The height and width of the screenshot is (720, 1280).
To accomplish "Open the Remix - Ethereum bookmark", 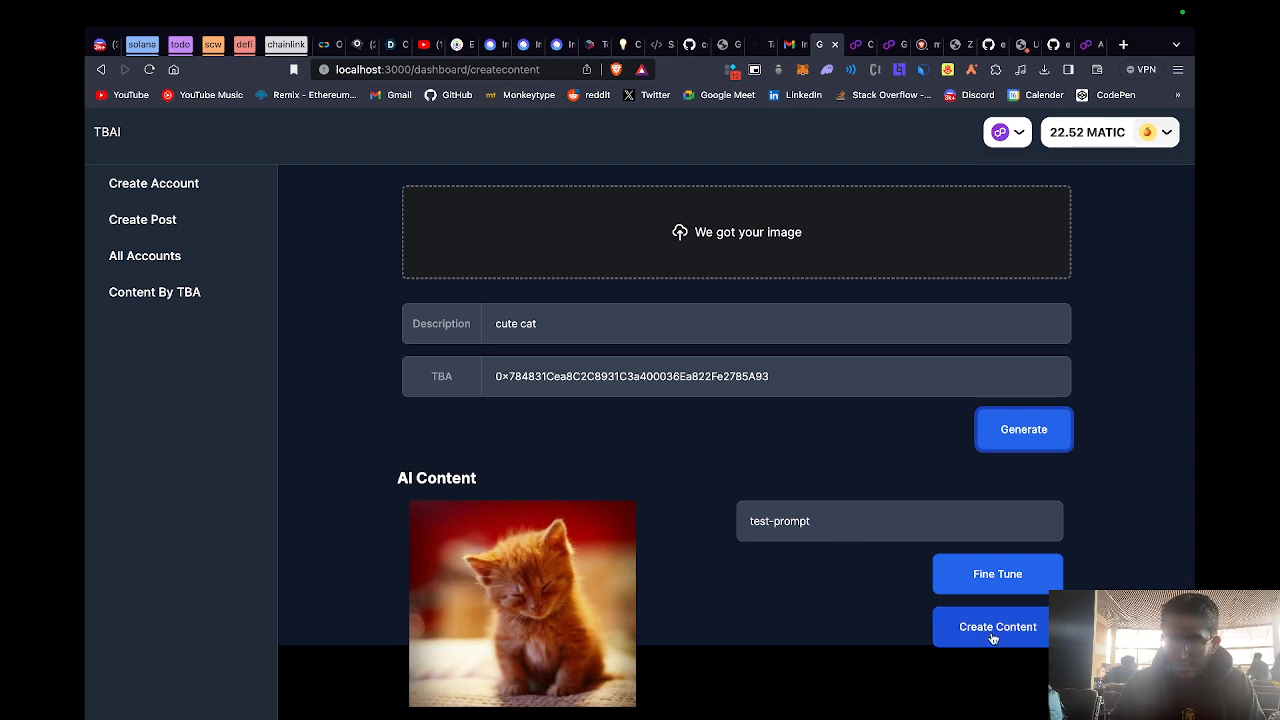I will [x=306, y=95].
